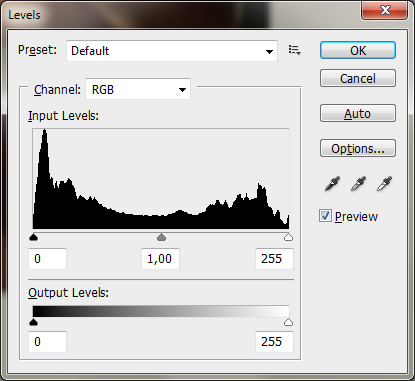Focus the output highlight level field 255
Screen dimensions: 415x381
tap(274, 342)
